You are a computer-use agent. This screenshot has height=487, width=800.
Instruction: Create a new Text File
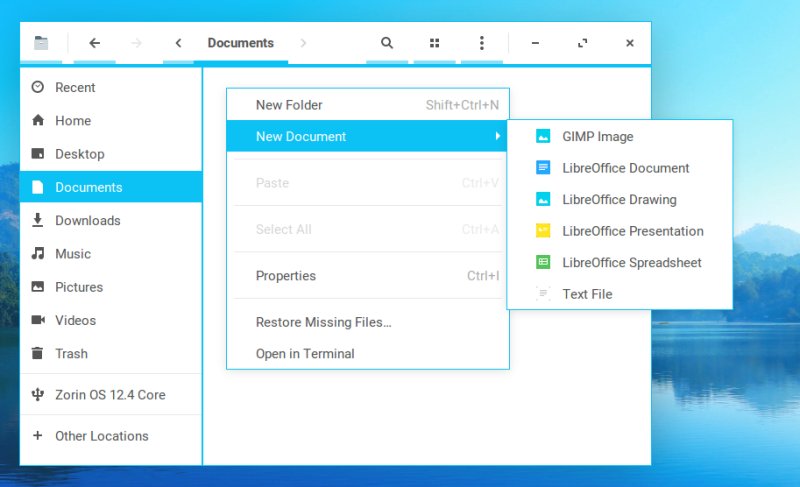[619, 294]
